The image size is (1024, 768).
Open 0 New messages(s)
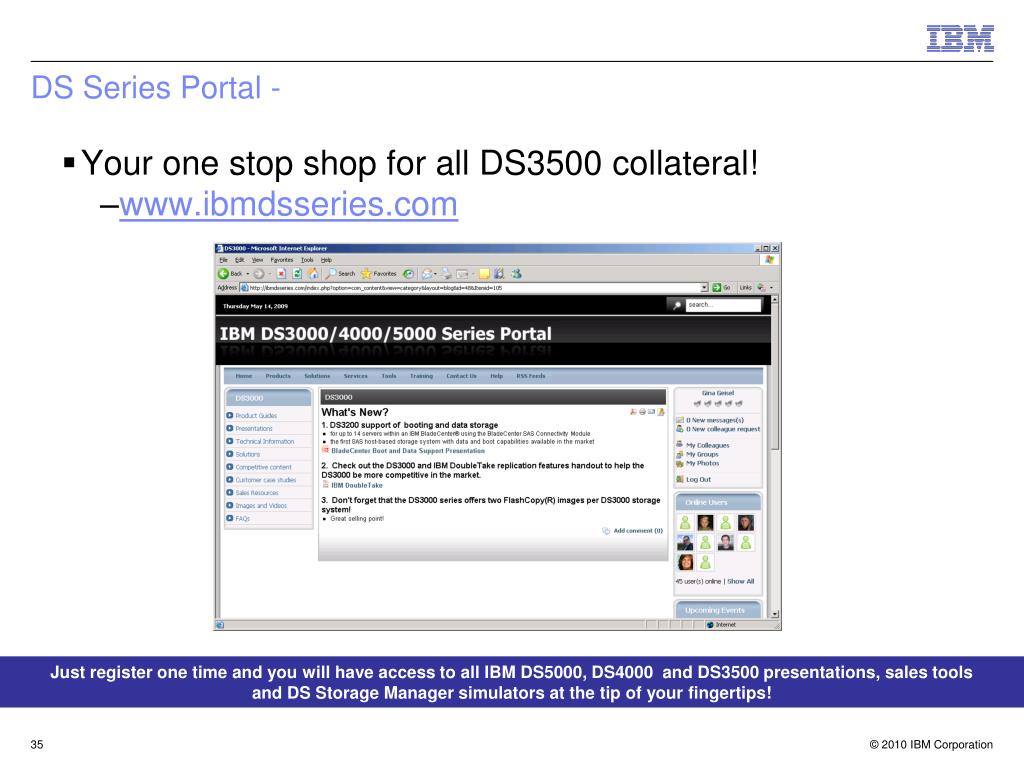[714, 421]
